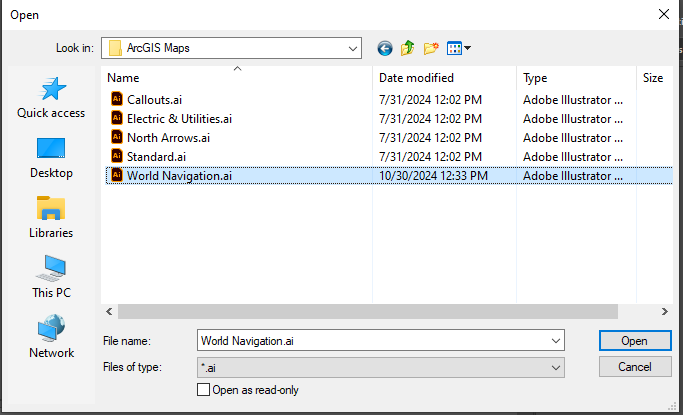Select the Standard.ai file
Image resolution: width=683 pixels, height=415 pixels.
click(156, 157)
